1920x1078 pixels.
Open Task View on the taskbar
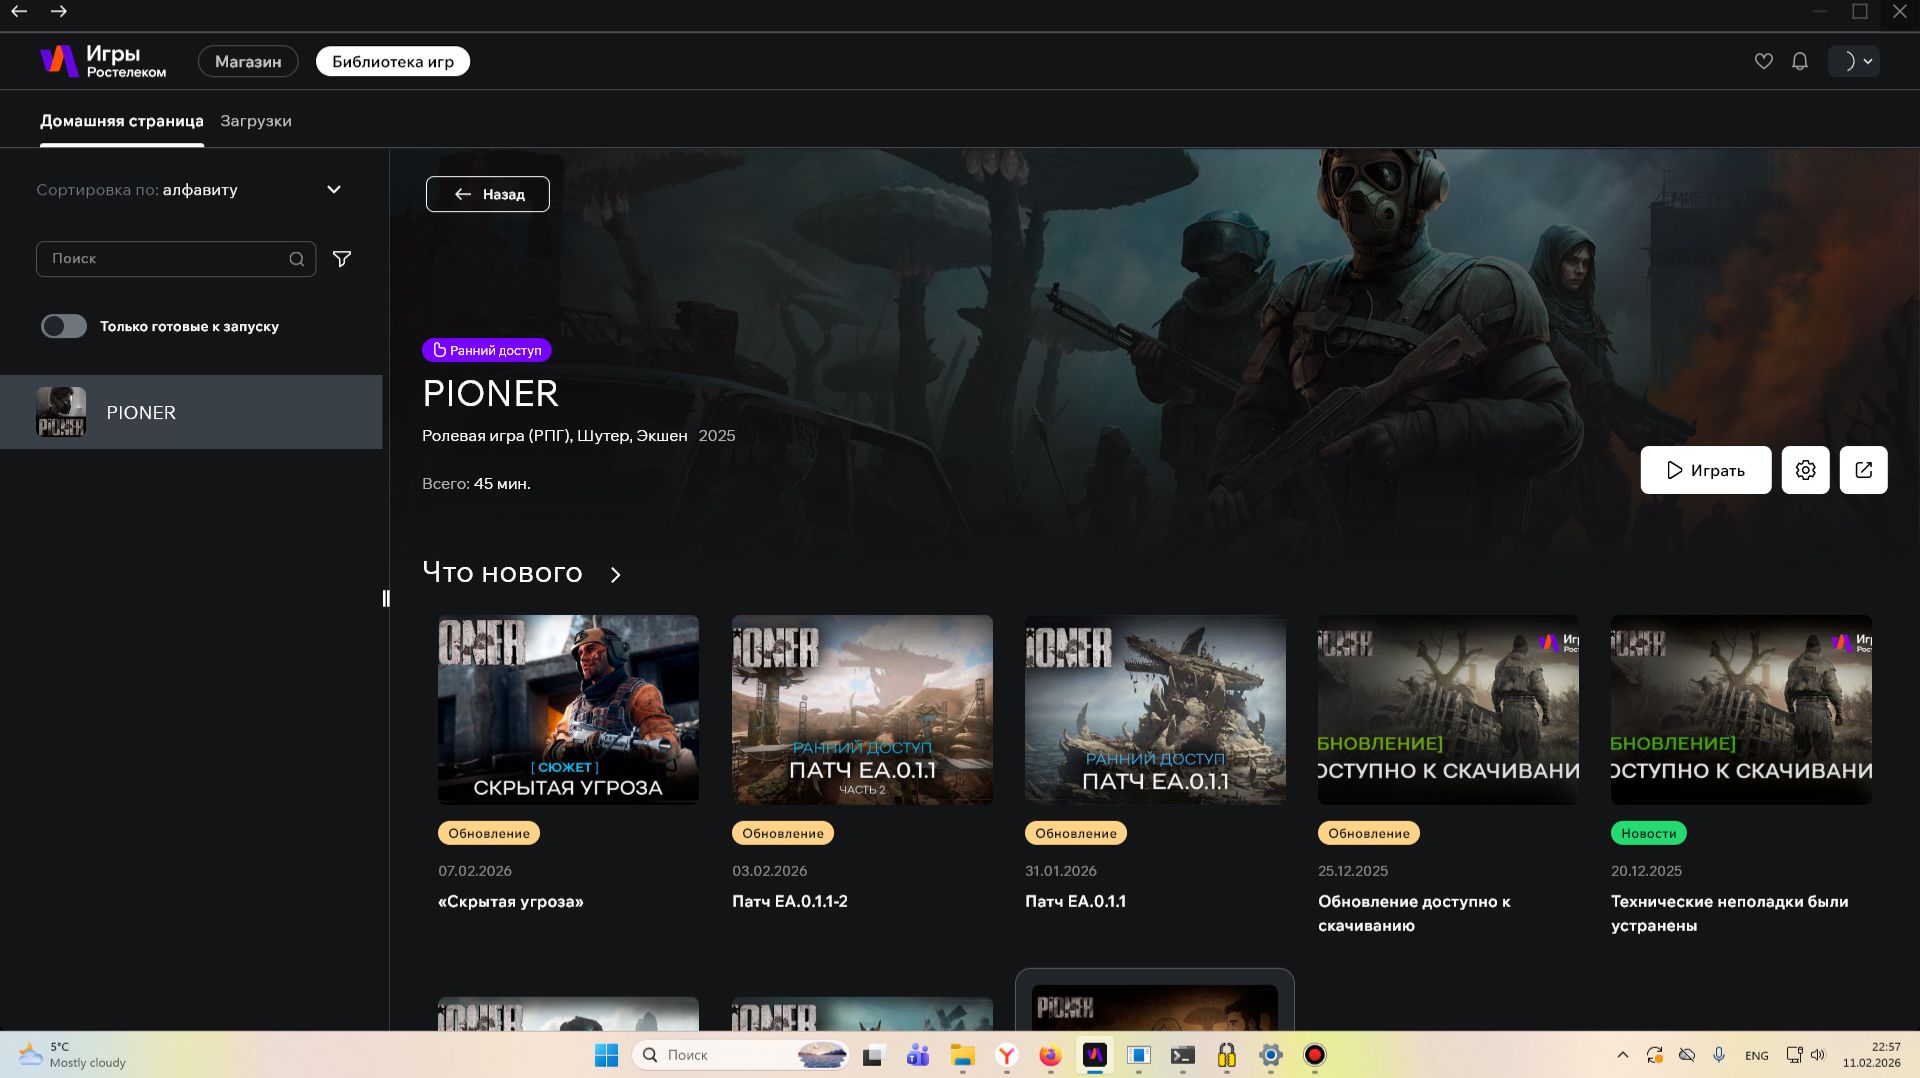pyautogui.click(x=874, y=1055)
